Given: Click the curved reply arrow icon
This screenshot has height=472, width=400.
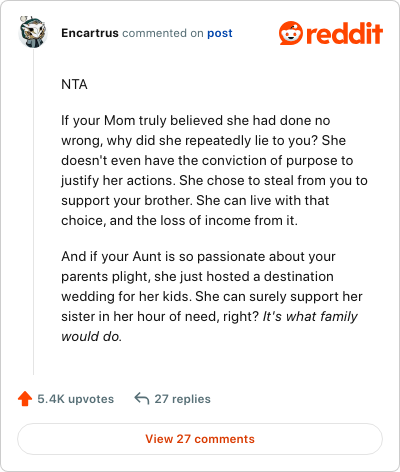Looking at the screenshot, I should (142, 398).
